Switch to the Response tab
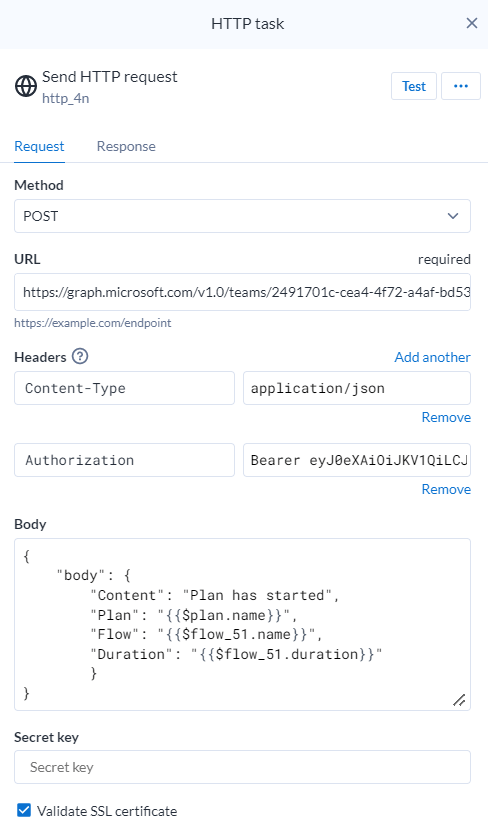The width and height of the screenshot is (488, 835). click(126, 146)
